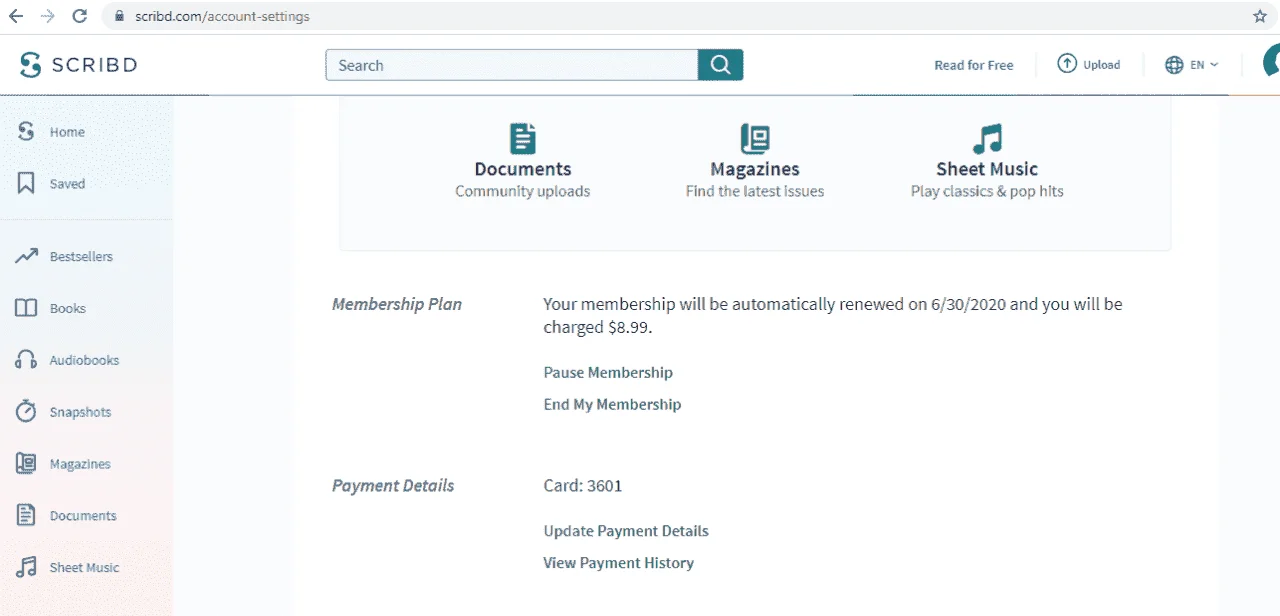The width and height of the screenshot is (1280, 616).
Task: Click the magnifying glass search button
Action: 720,65
